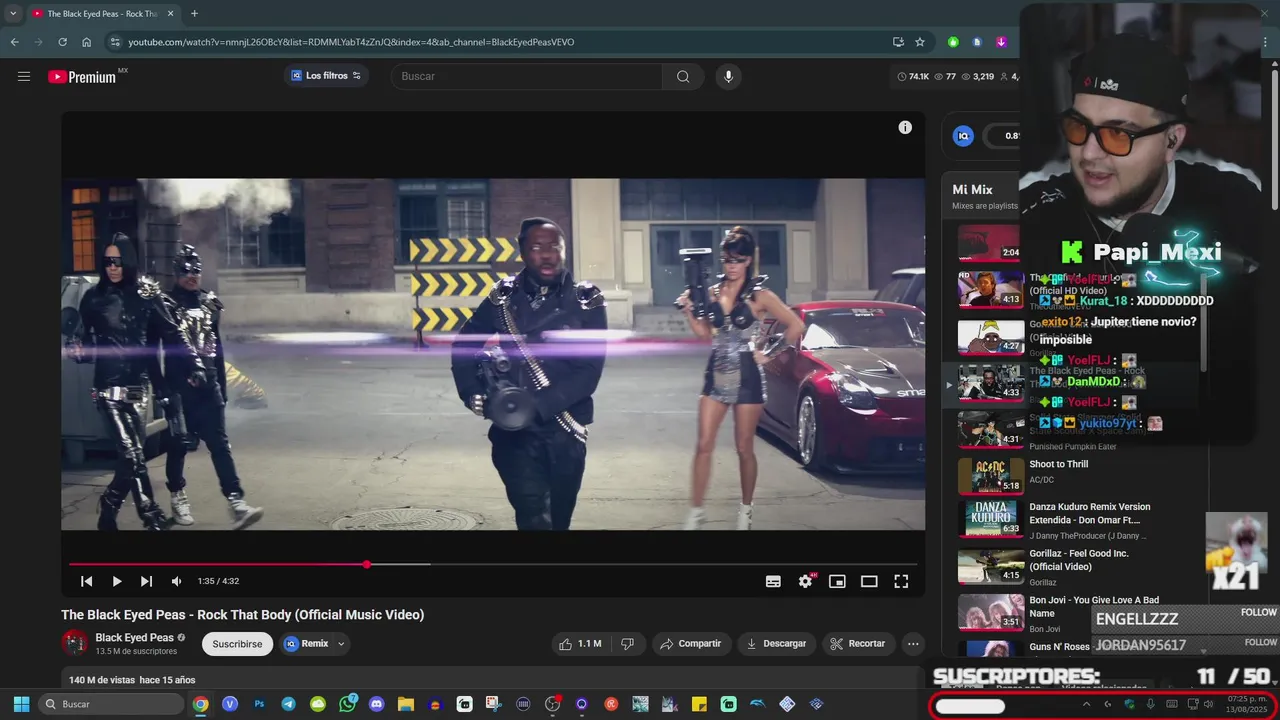This screenshot has width=1280, height=720.
Task: Open the Black Eyed Peas channel avatar
Action: [x=74, y=643]
